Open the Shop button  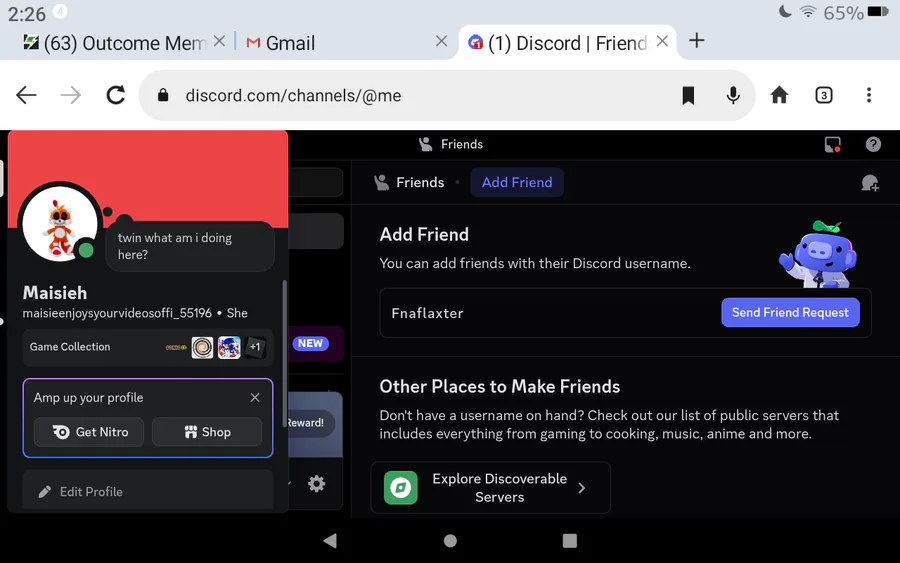tap(207, 432)
